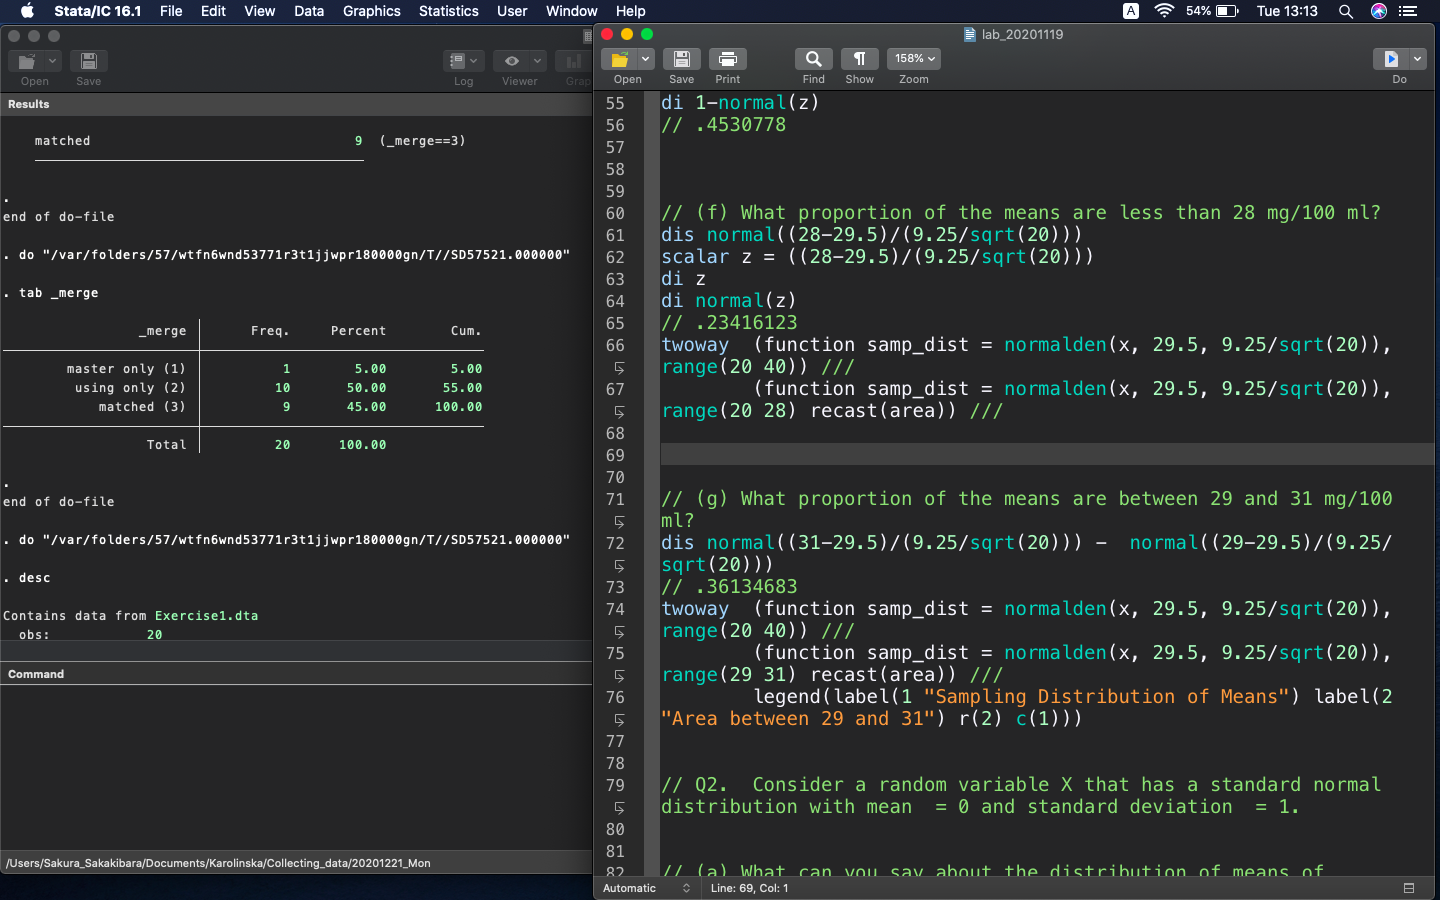Click the input source 'A' icon

pos(1131,11)
